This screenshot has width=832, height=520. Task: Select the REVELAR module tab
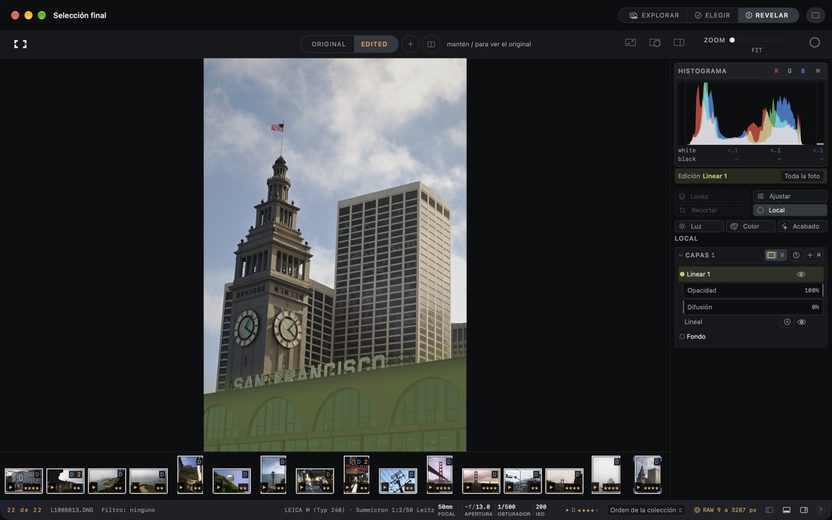coord(767,15)
